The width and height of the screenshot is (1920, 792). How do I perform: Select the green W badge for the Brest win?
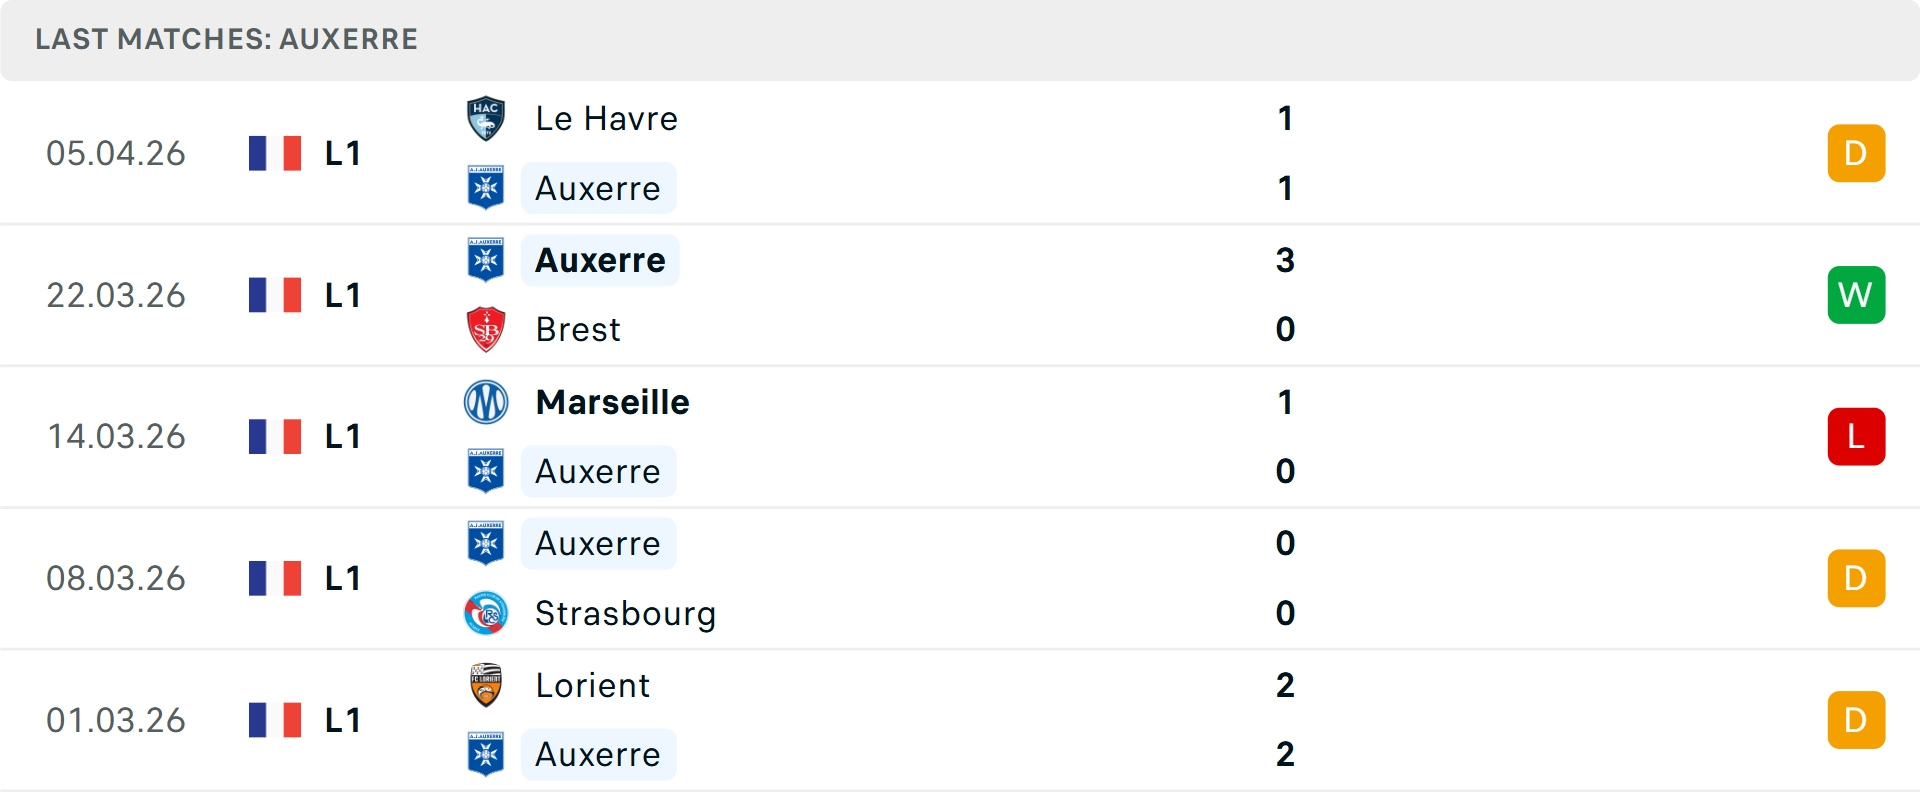tap(1856, 294)
